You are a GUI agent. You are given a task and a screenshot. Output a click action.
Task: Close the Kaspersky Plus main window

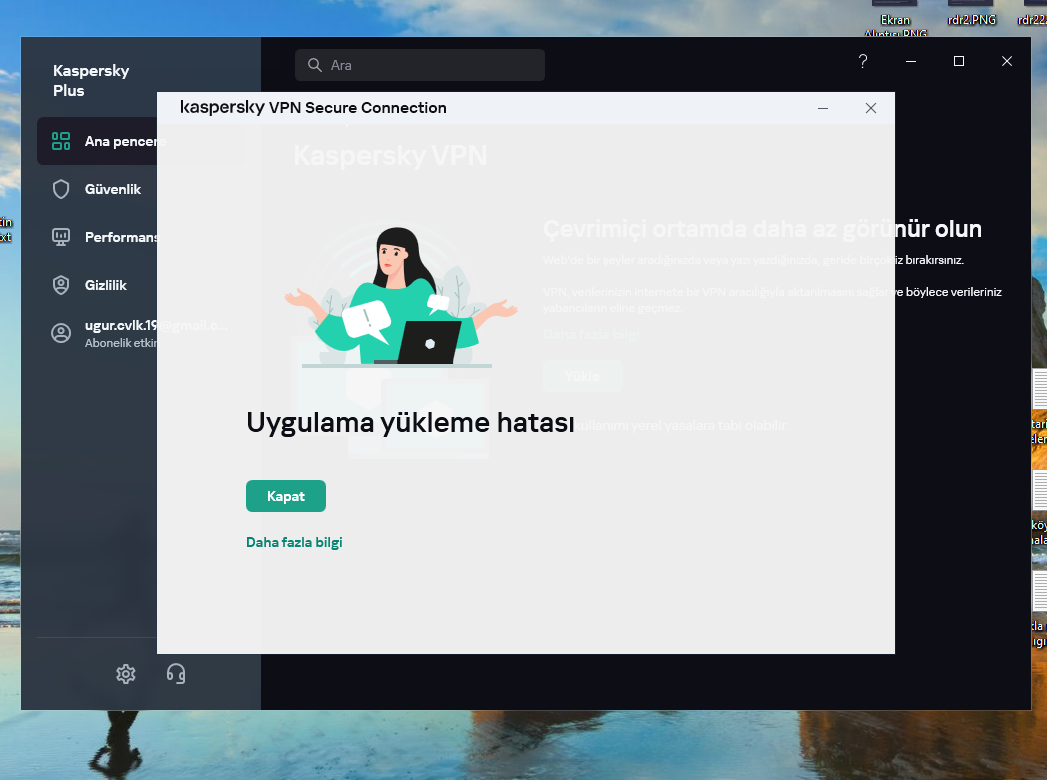[x=1007, y=61]
